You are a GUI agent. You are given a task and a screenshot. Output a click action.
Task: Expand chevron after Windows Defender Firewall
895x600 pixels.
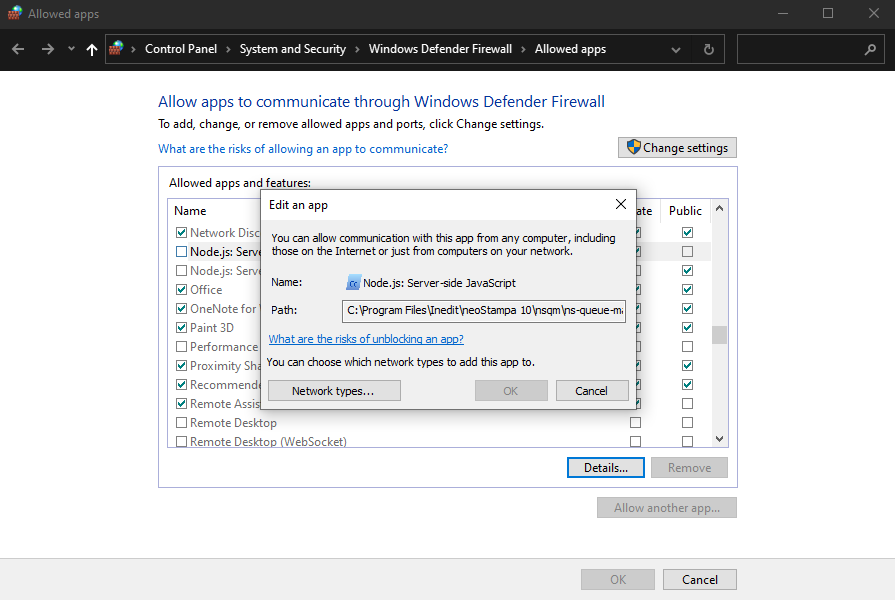pos(523,50)
